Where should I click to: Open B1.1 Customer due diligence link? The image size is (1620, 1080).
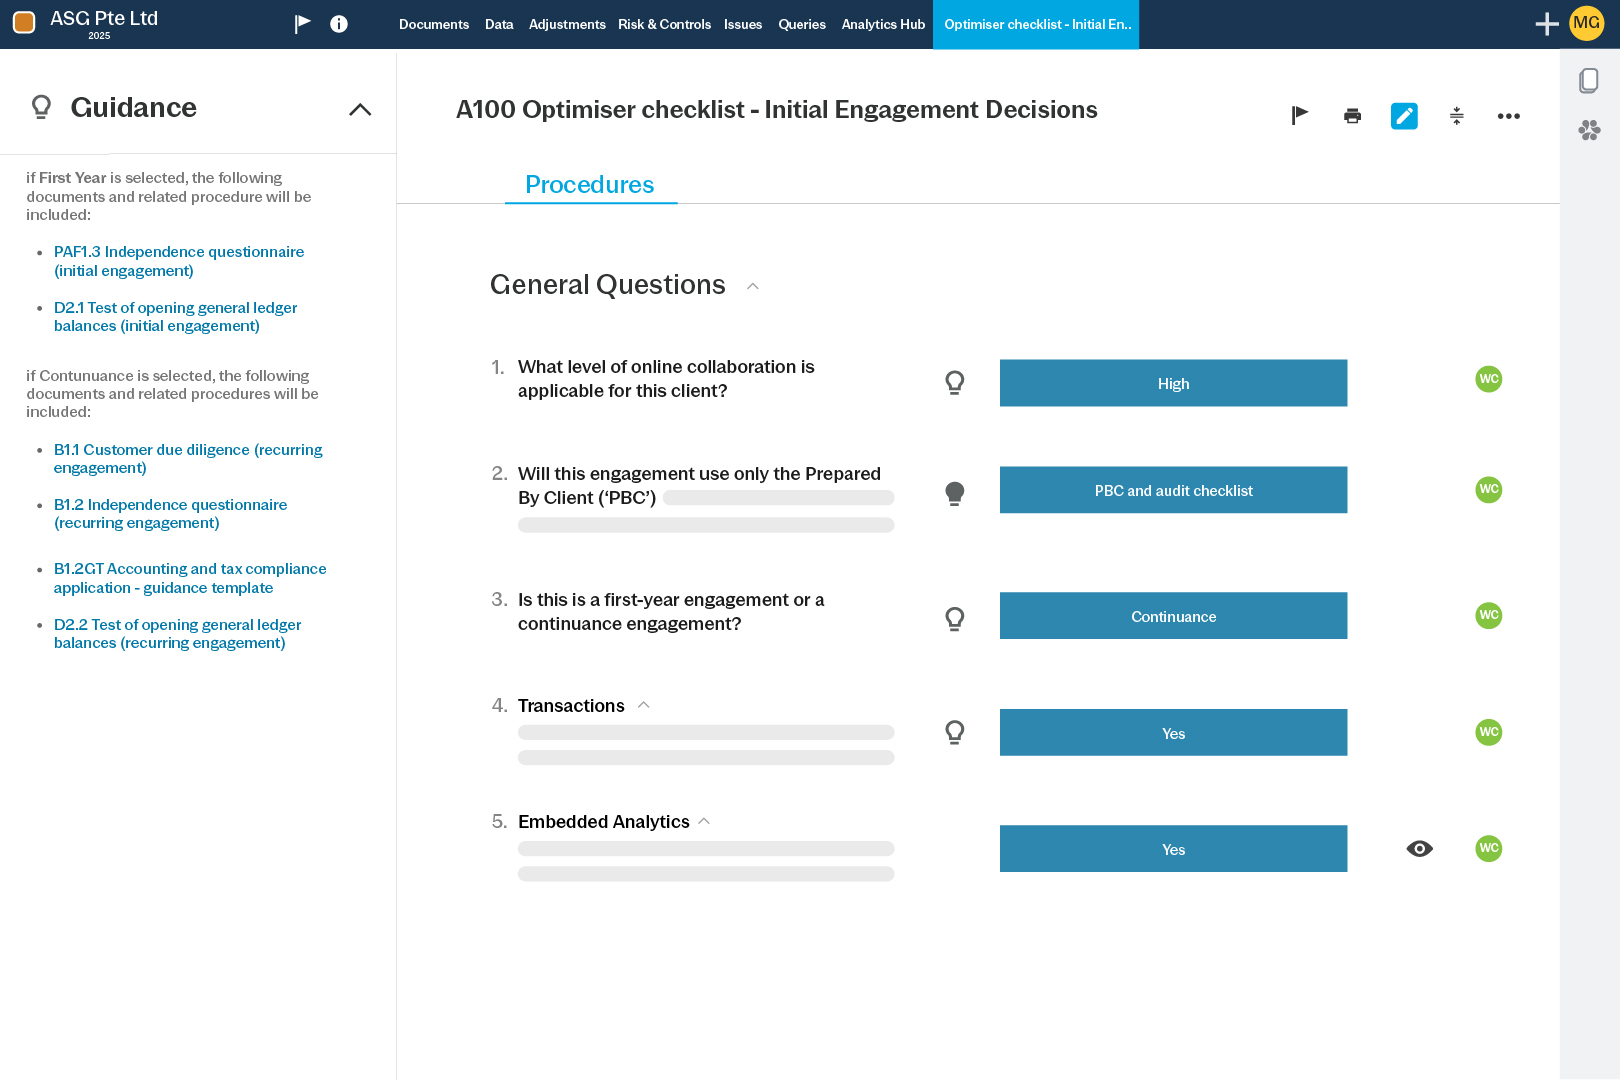[x=188, y=458]
